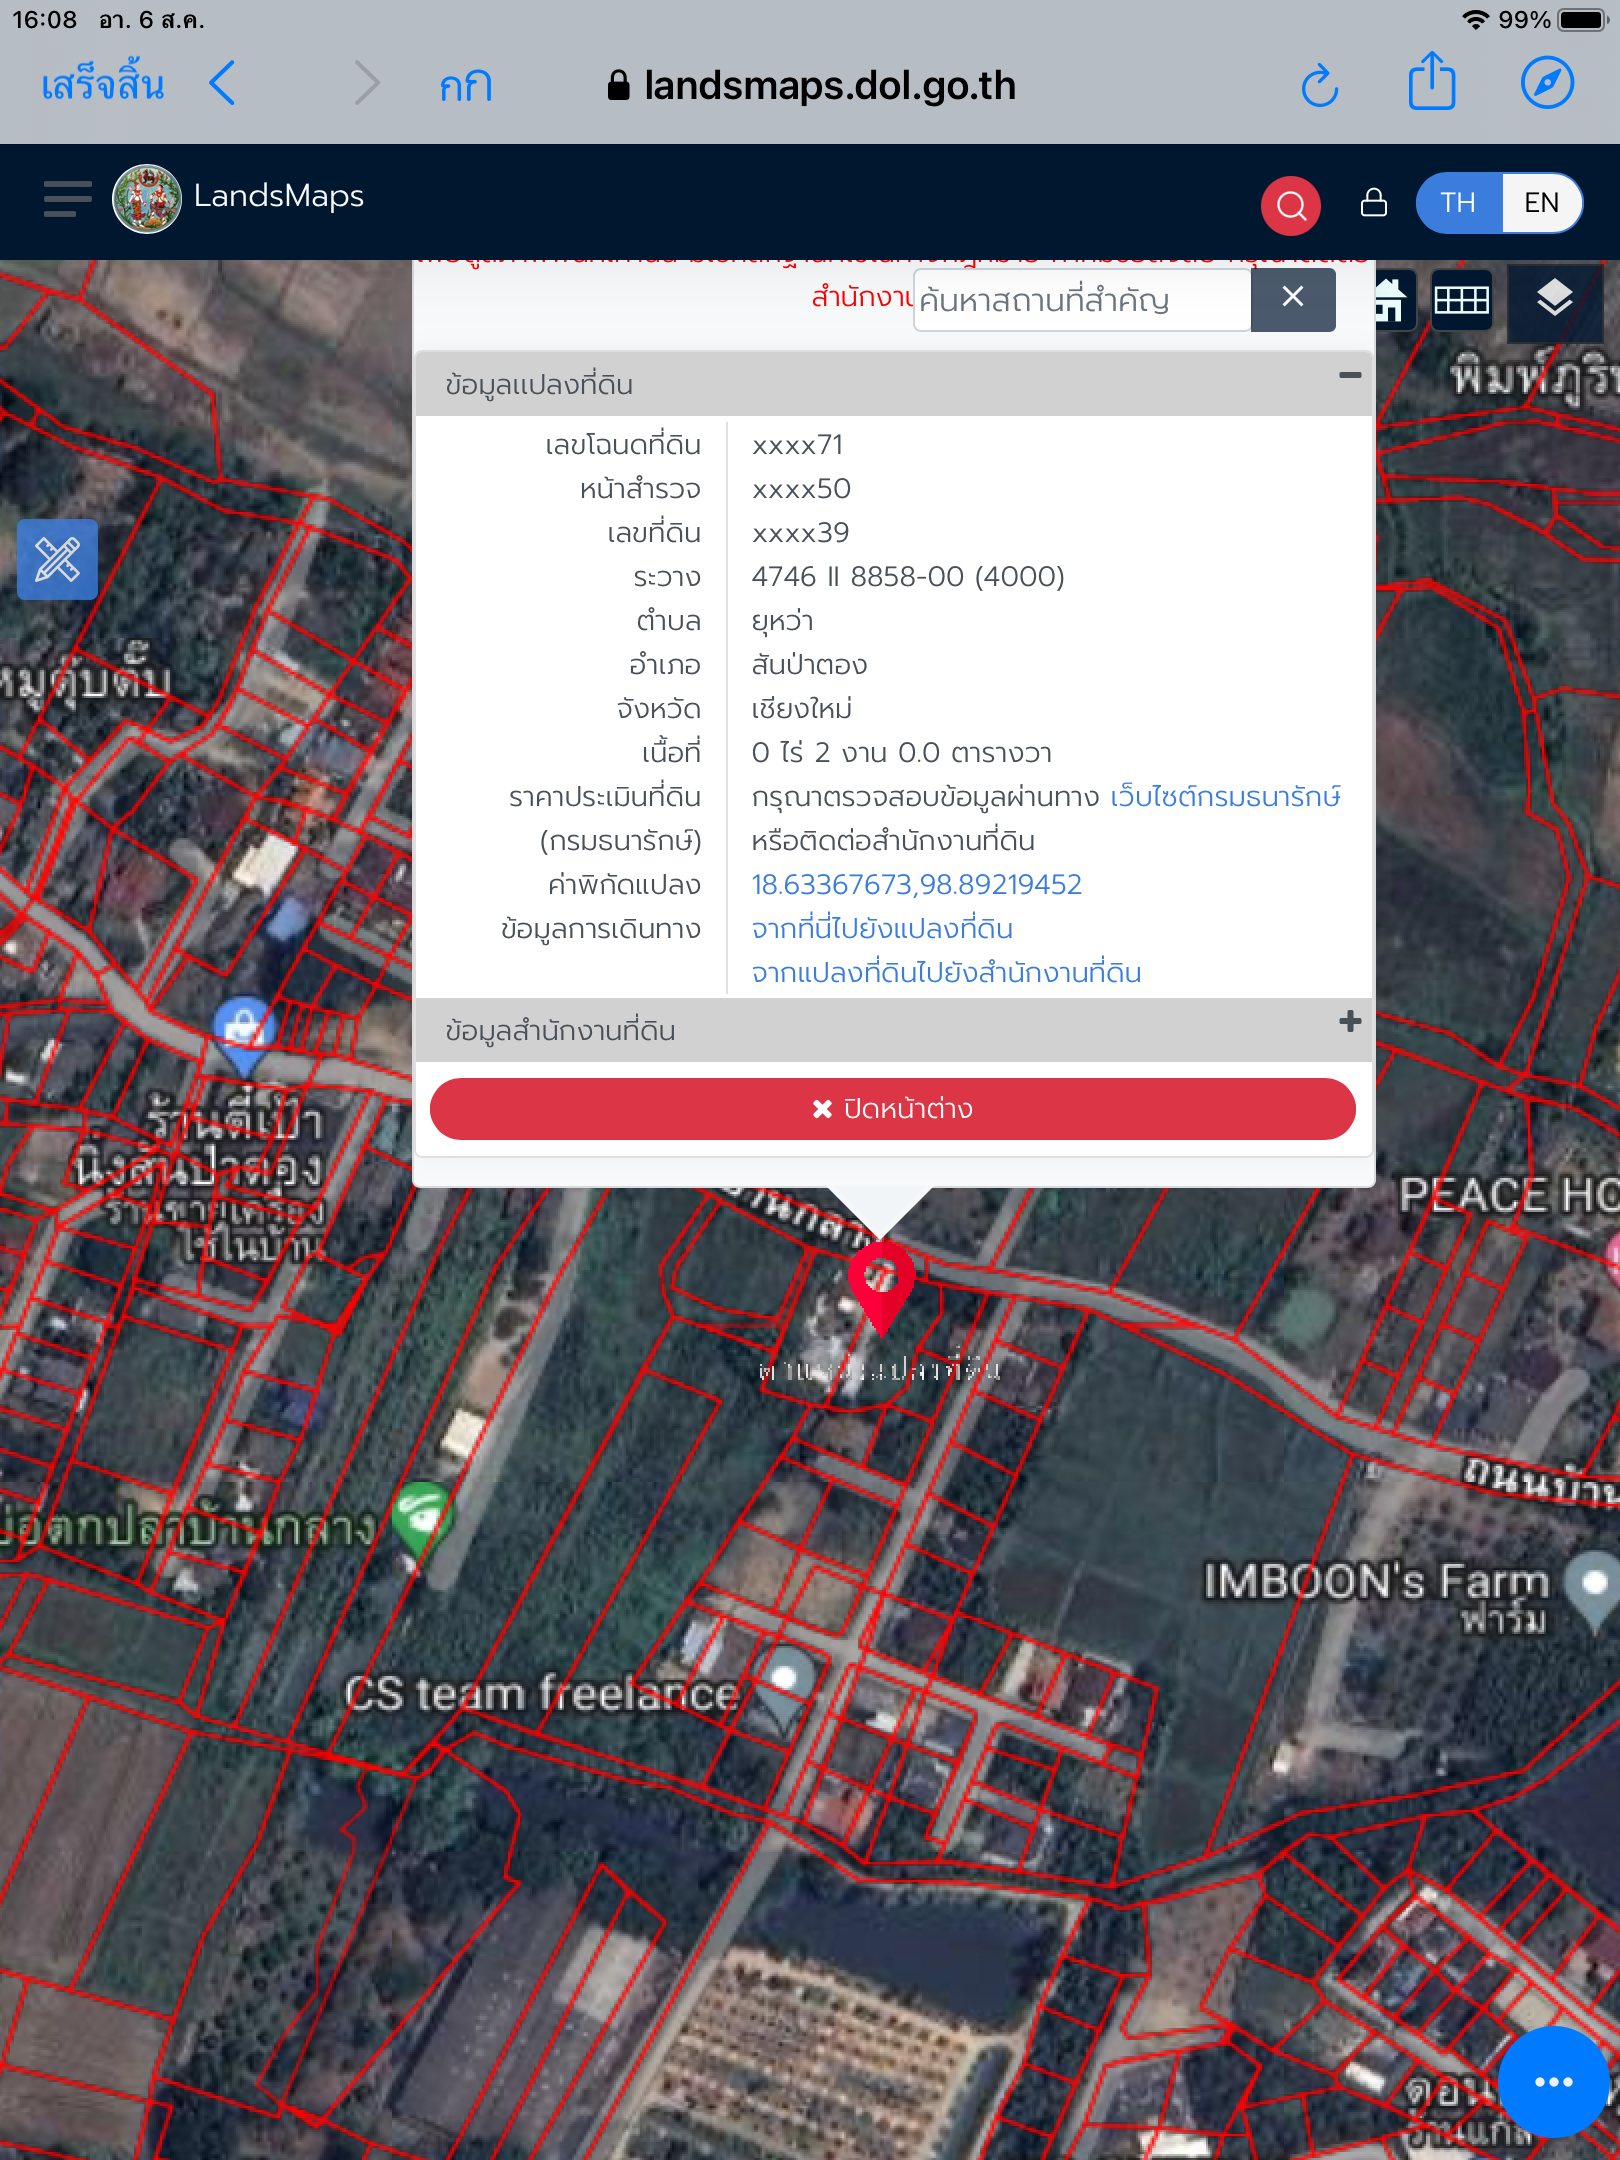Image resolution: width=1620 pixels, height=2160 pixels.
Task: Select the measuring tools icon on map
Action: coord(57,559)
